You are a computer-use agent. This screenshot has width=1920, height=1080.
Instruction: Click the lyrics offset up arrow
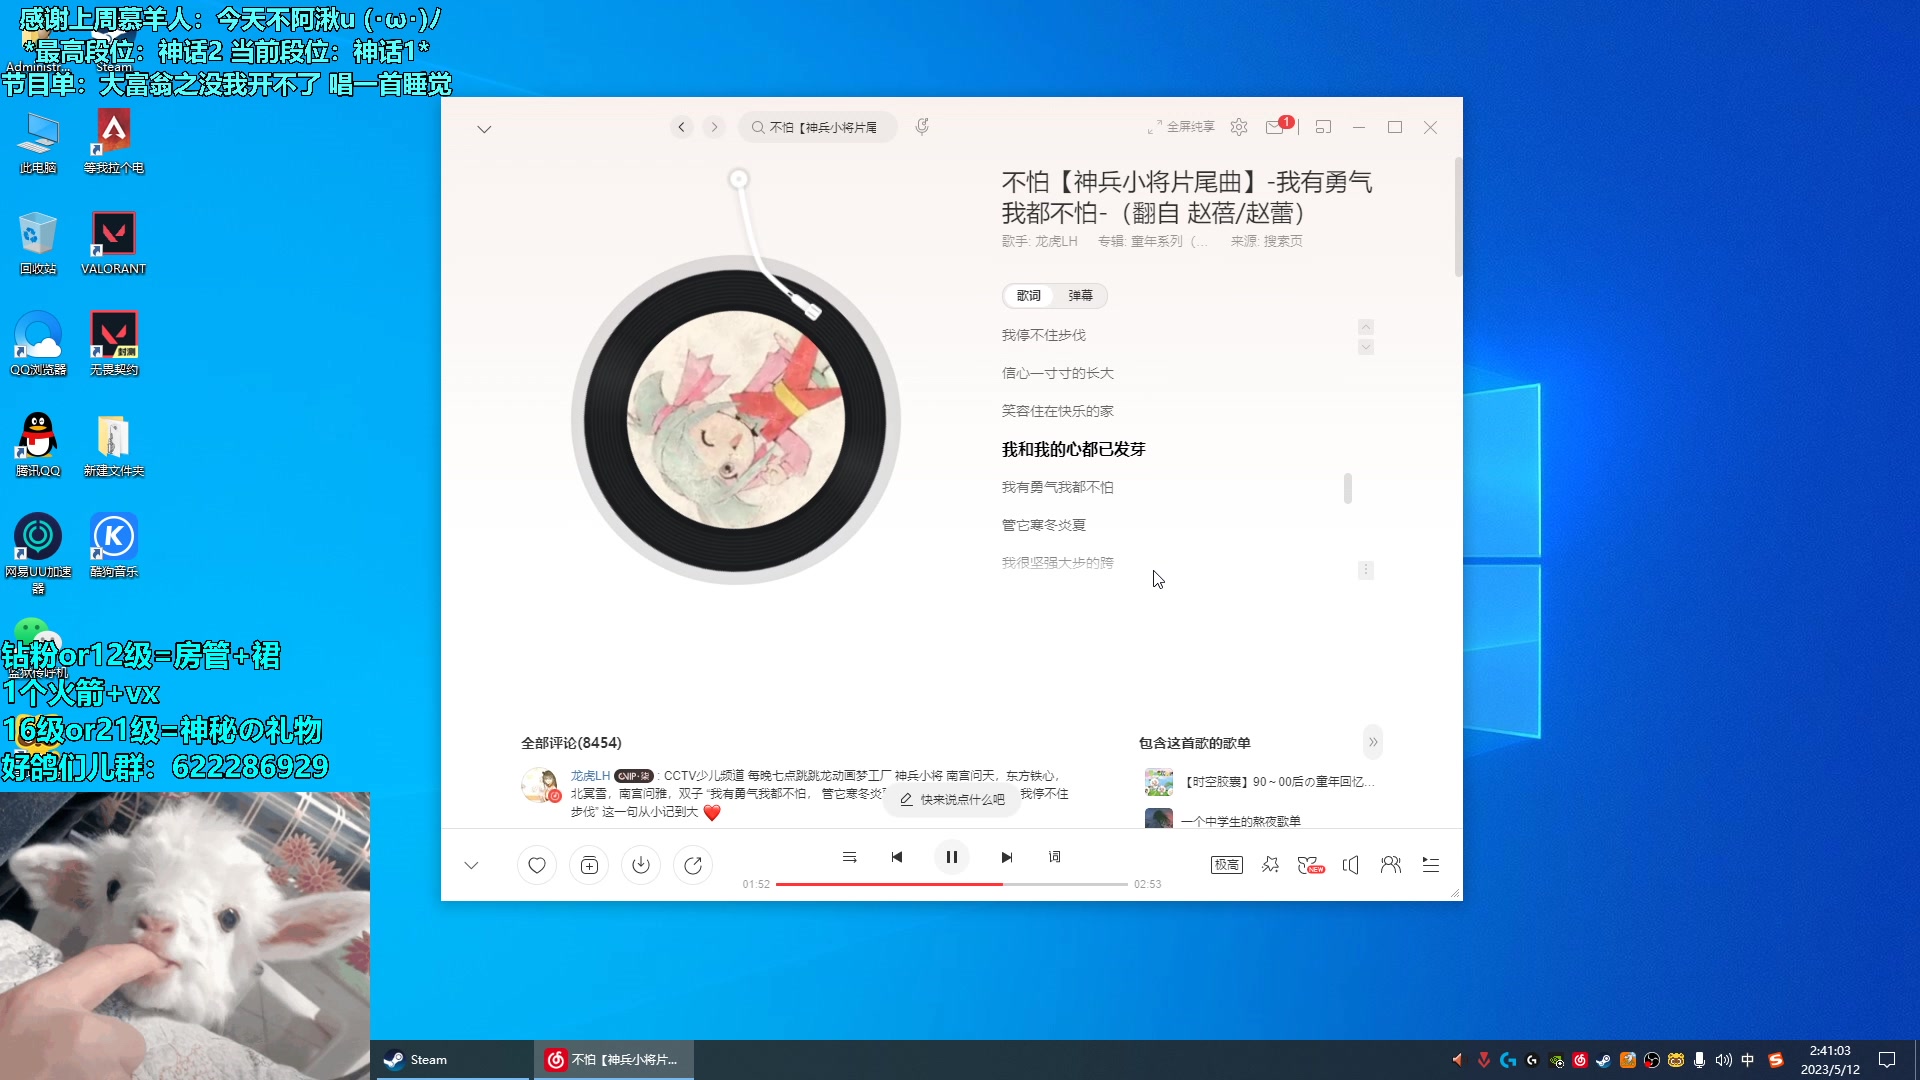[x=1366, y=327]
